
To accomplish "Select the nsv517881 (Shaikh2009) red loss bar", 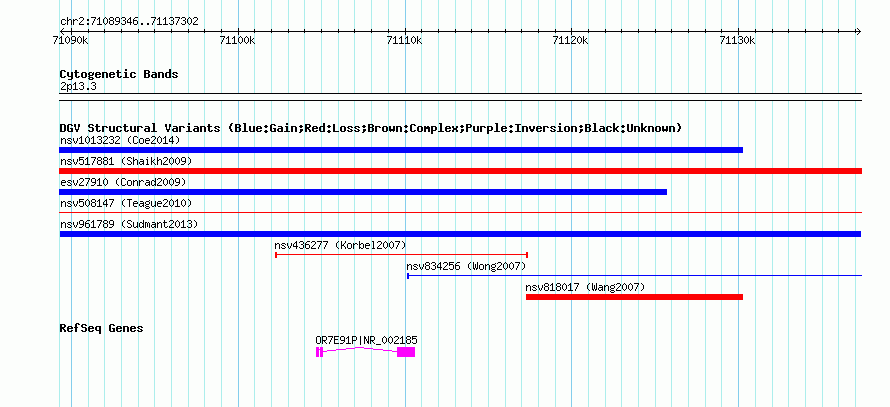I will pyautogui.click(x=460, y=171).
